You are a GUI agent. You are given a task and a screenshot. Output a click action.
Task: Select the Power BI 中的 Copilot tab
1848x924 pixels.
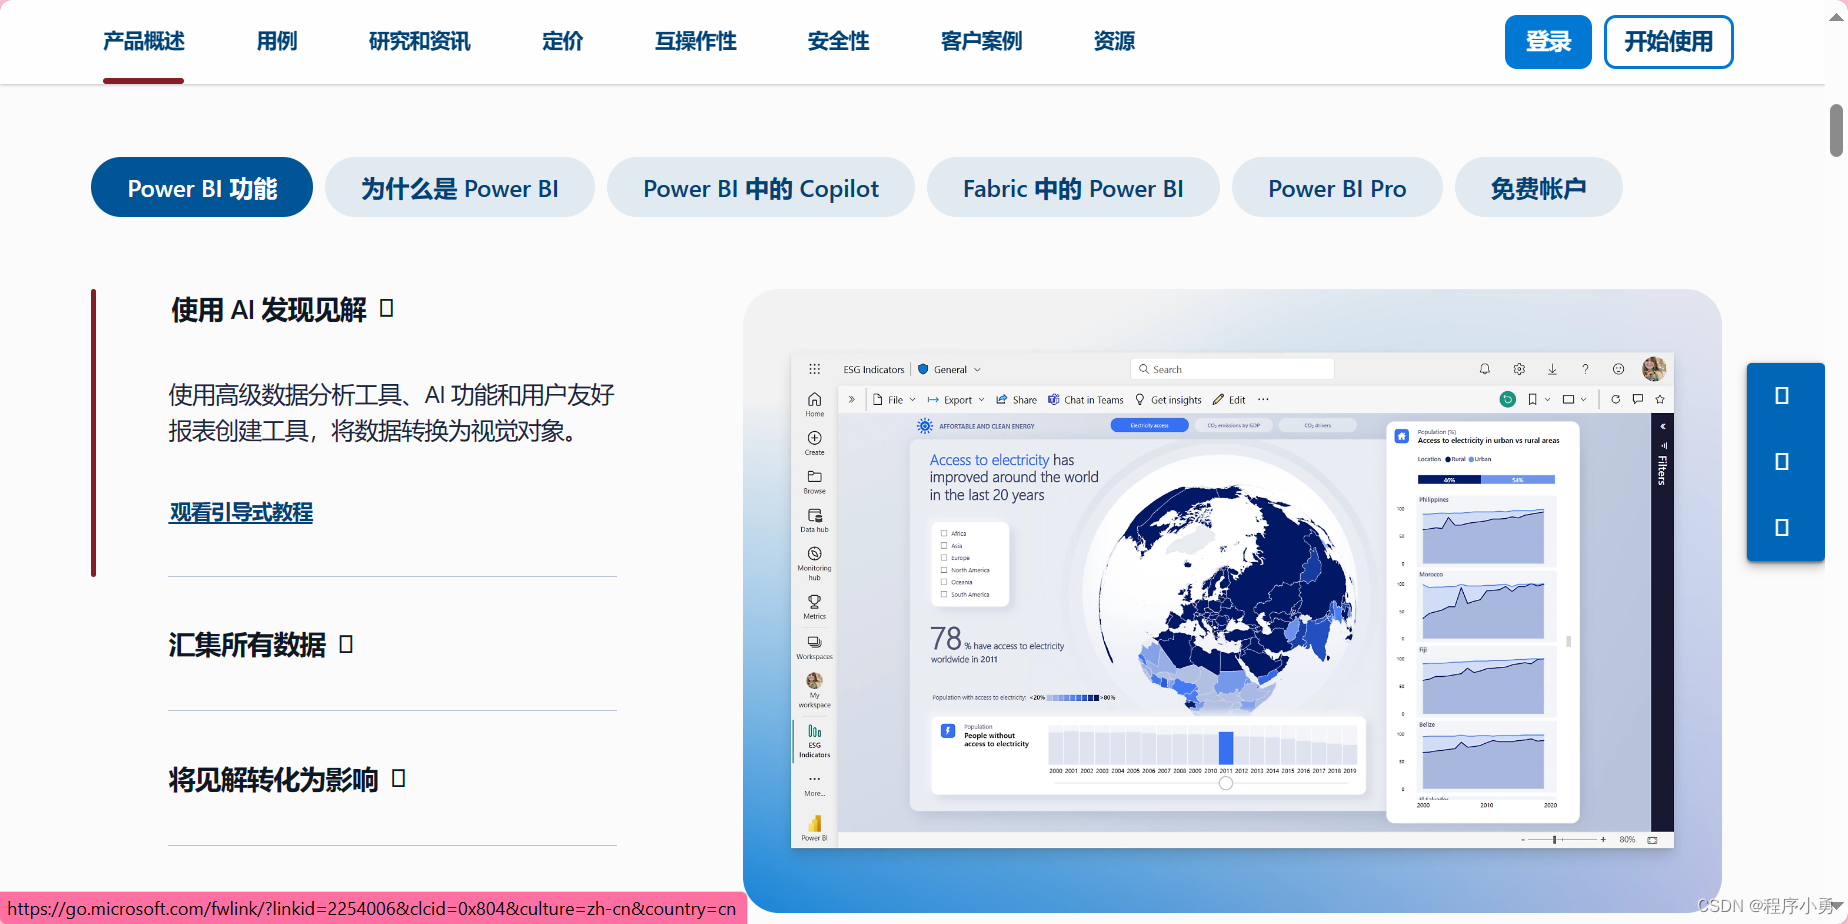pyautogui.click(x=761, y=188)
